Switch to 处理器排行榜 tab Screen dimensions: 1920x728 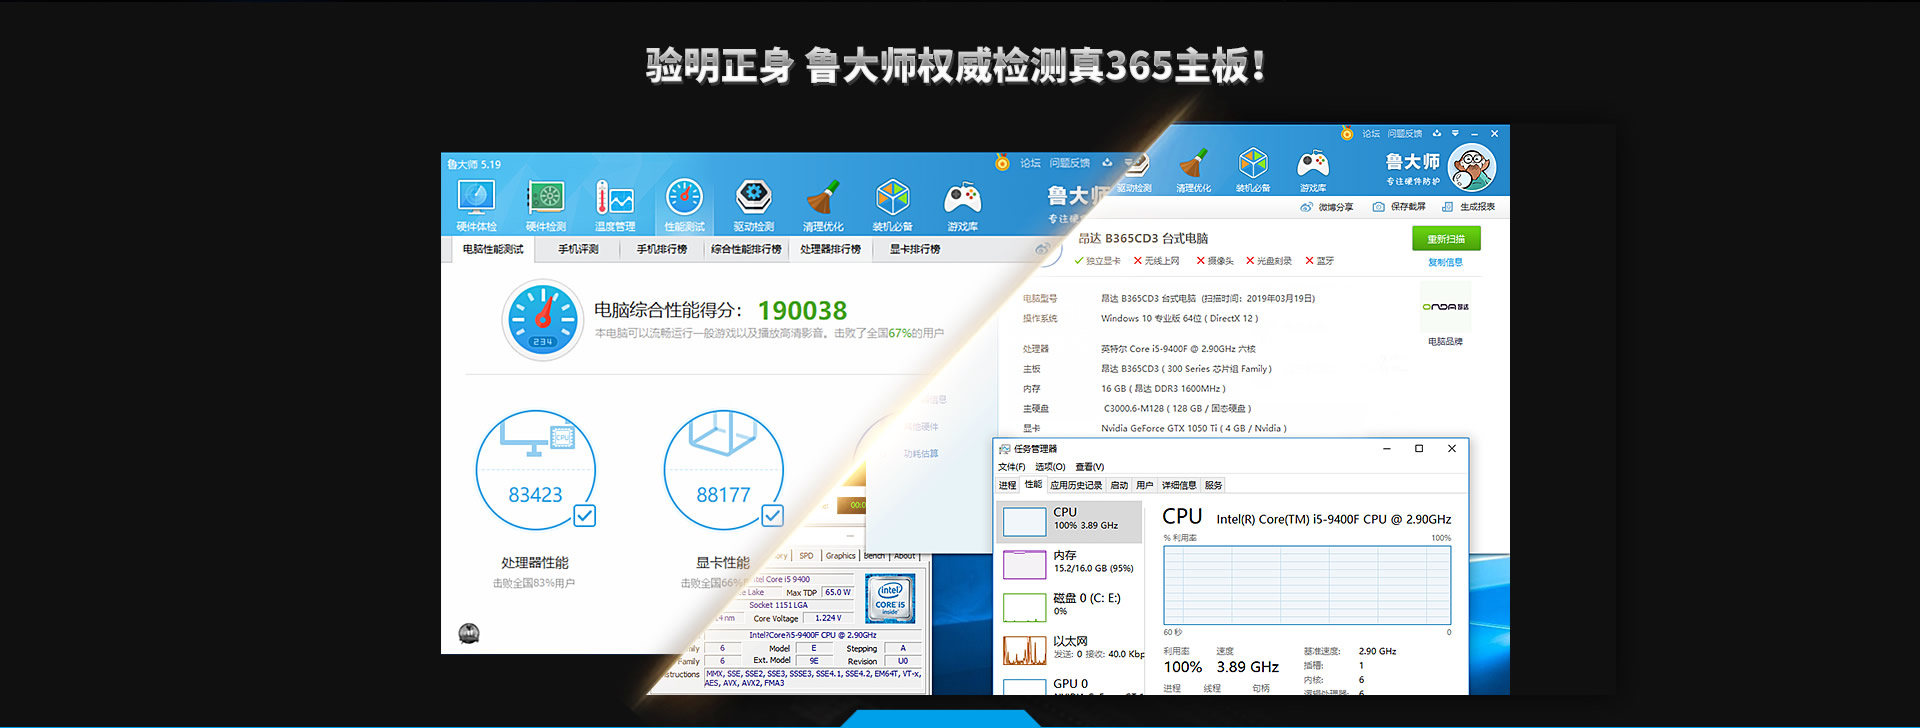[x=830, y=249]
